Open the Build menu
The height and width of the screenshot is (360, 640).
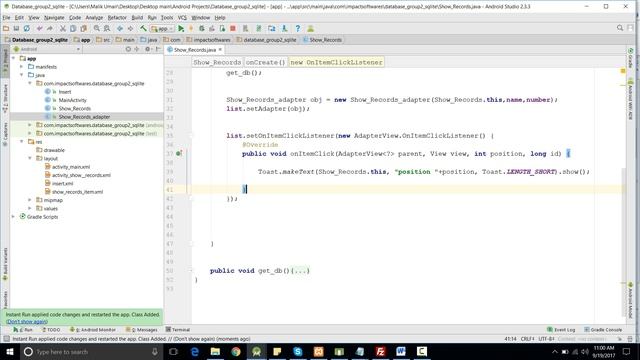[137, 18]
